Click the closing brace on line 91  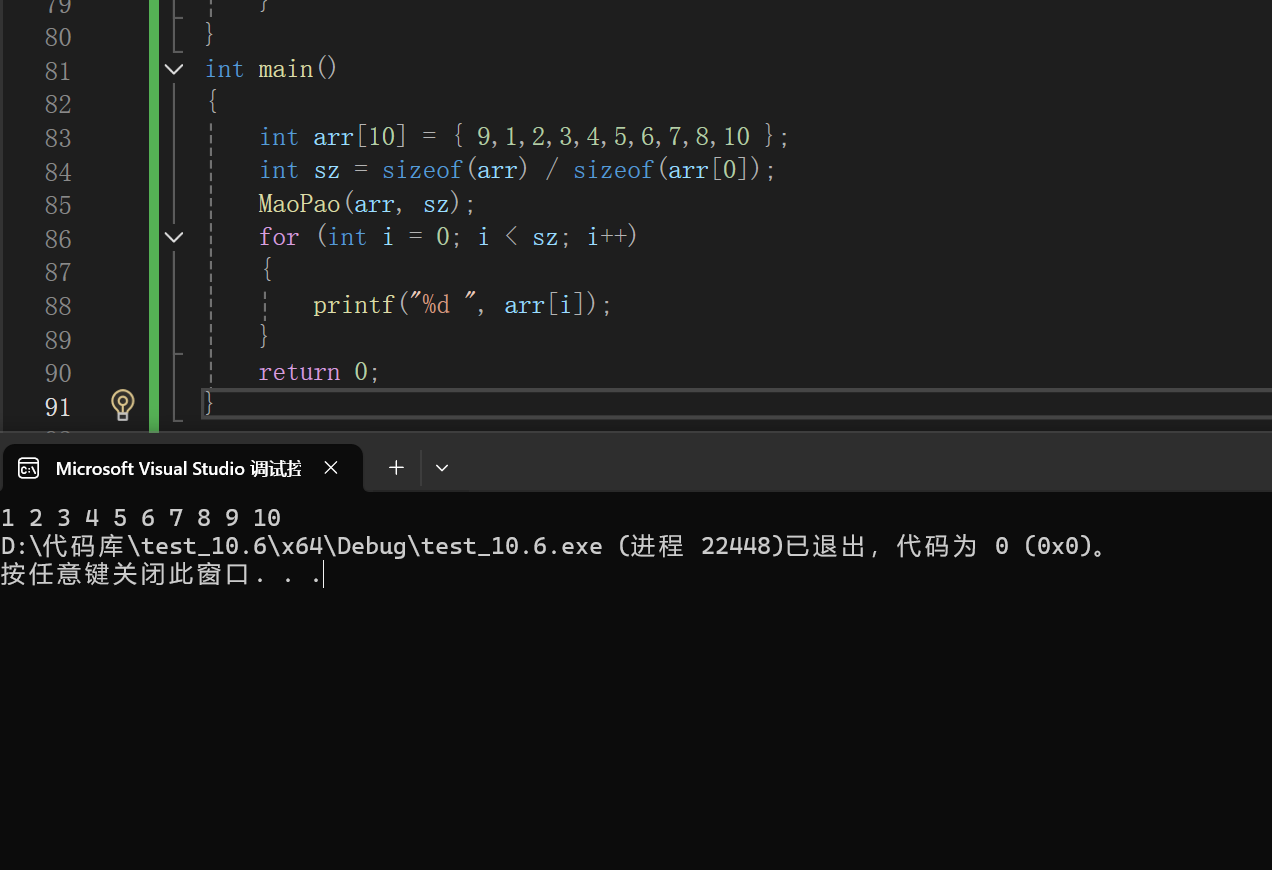[x=209, y=403]
